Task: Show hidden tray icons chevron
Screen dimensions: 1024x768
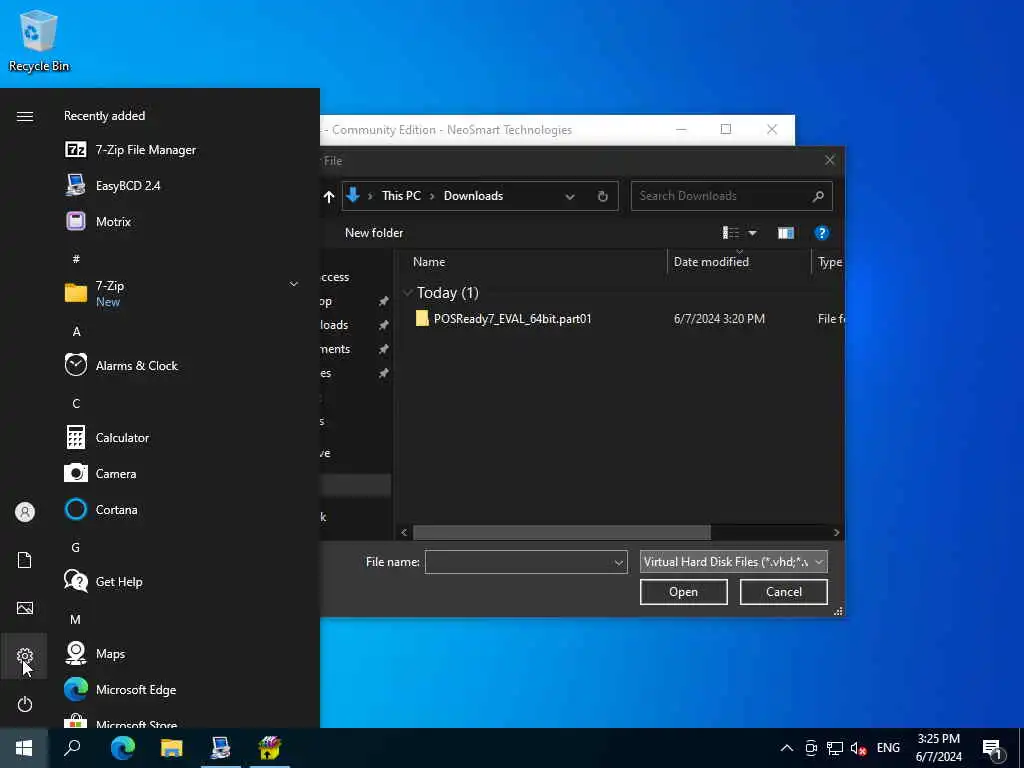Action: [787, 748]
